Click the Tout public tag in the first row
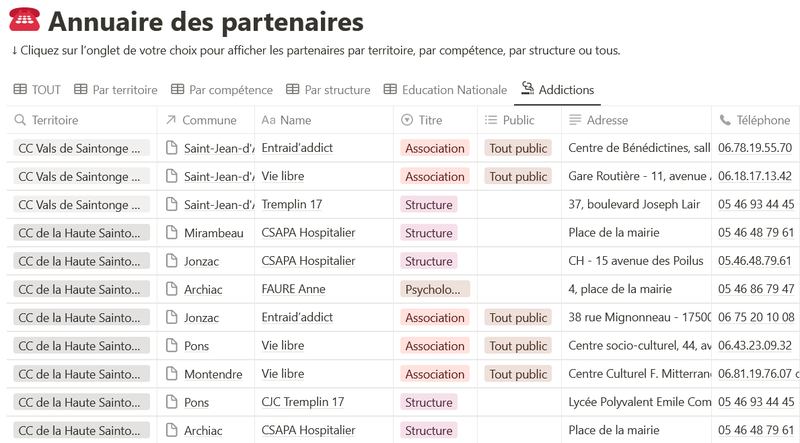The height and width of the screenshot is (443, 800). pos(518,148)
